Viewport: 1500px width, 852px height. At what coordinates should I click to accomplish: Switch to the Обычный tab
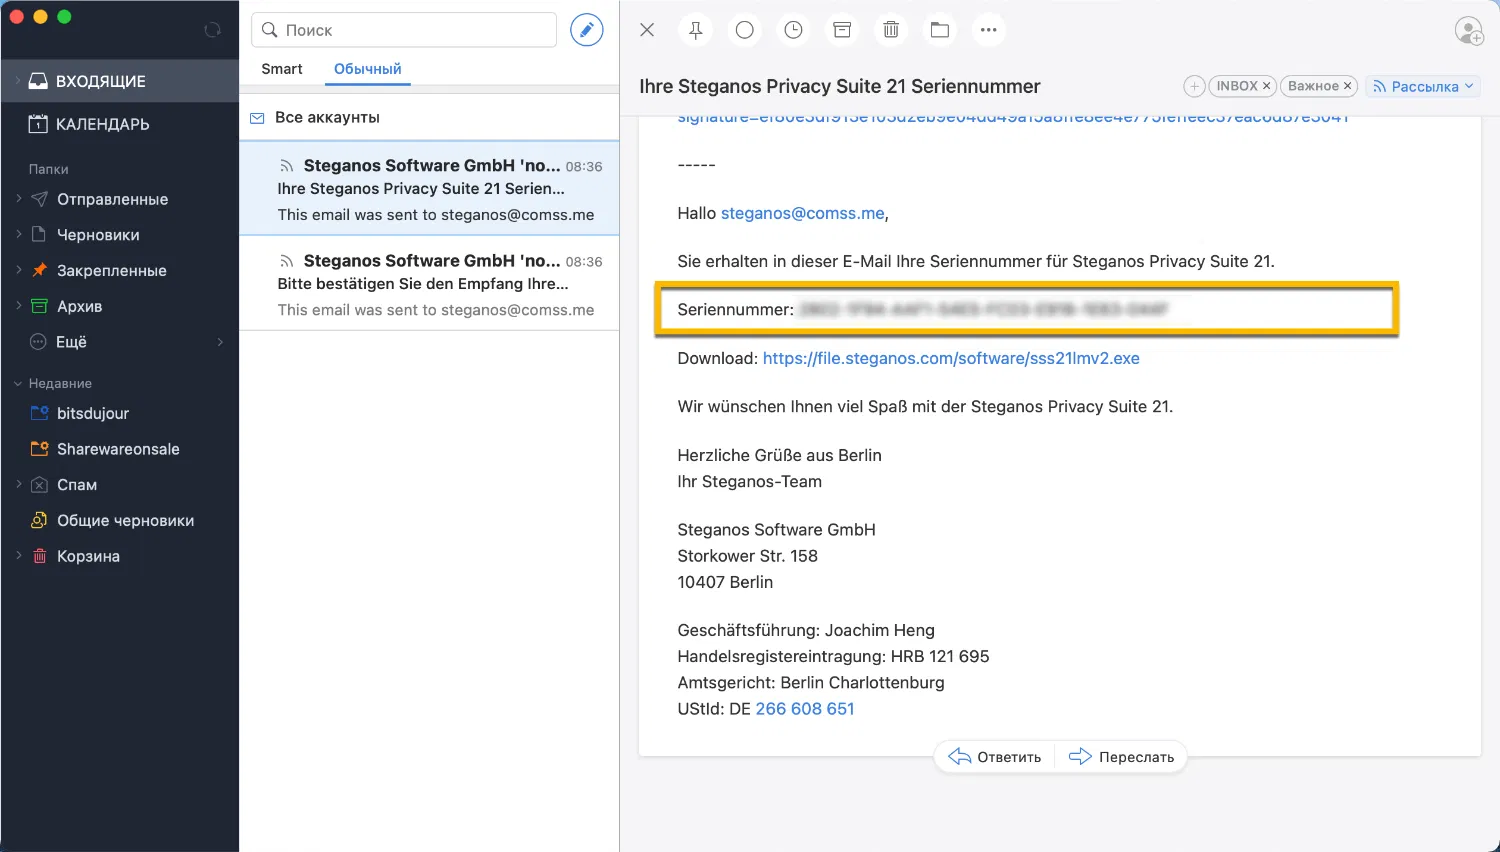(367, 69)
